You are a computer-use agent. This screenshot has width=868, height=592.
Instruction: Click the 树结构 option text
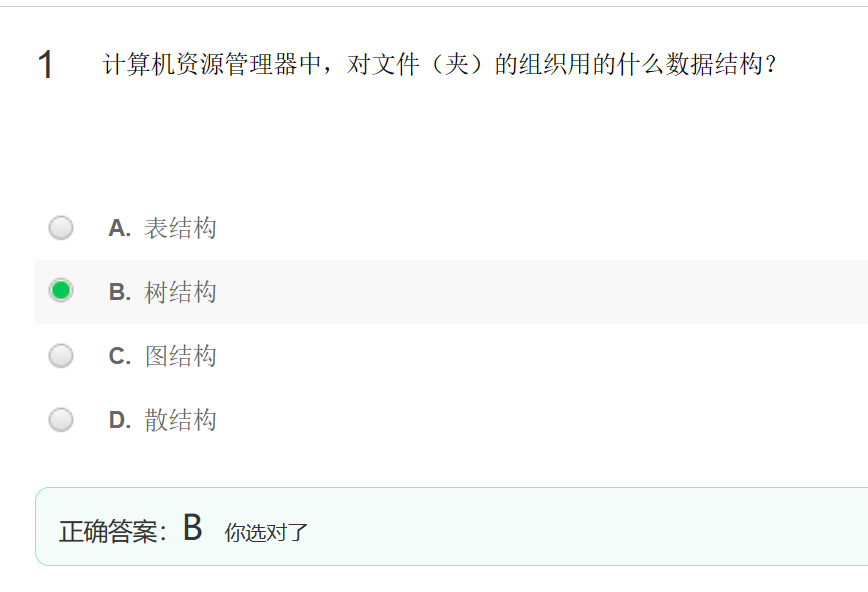(x=180, y=292)
